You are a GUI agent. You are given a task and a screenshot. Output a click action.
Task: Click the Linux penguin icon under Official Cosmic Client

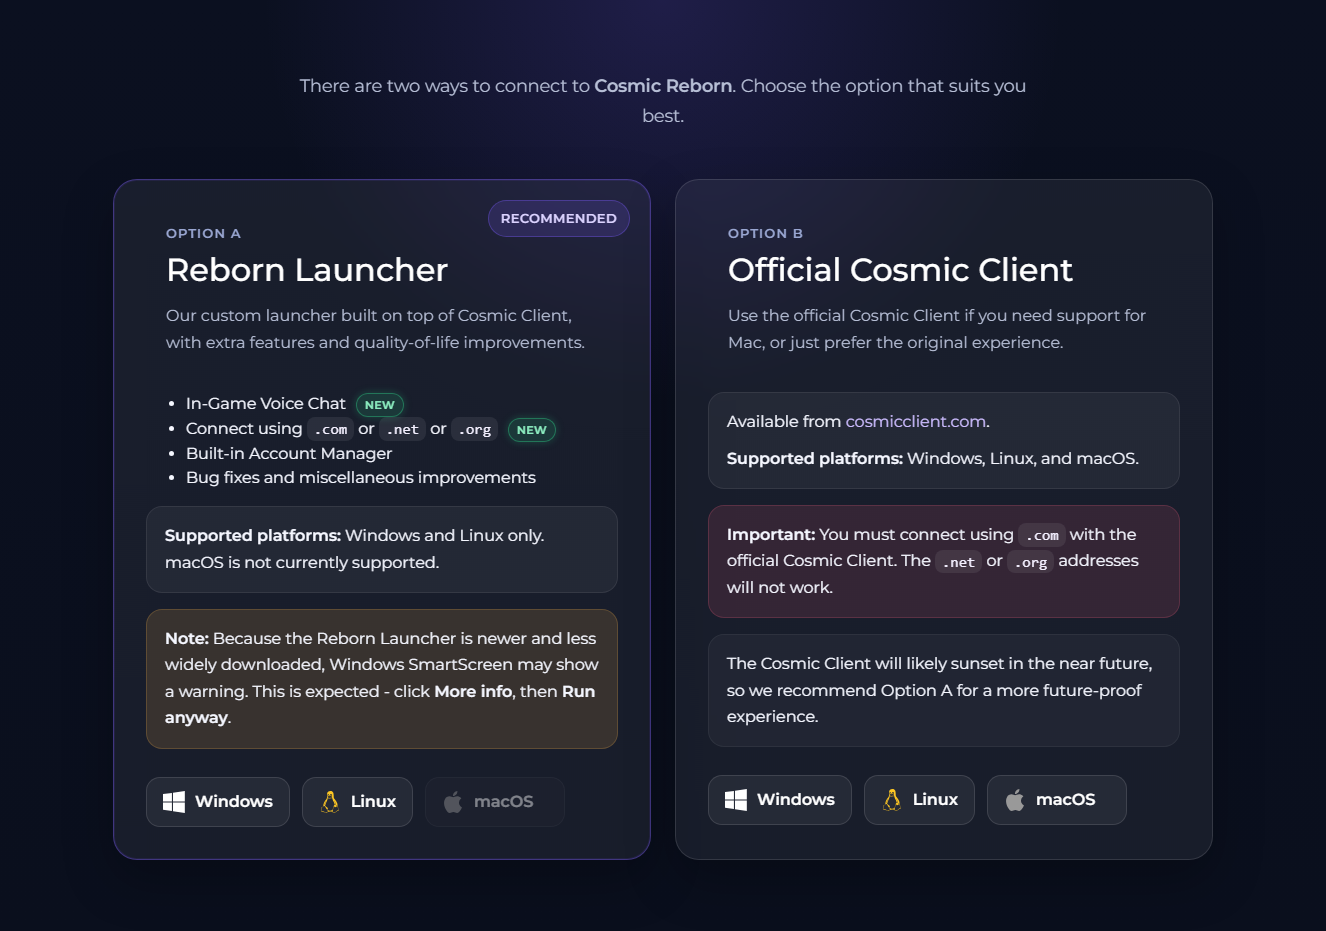892,799
